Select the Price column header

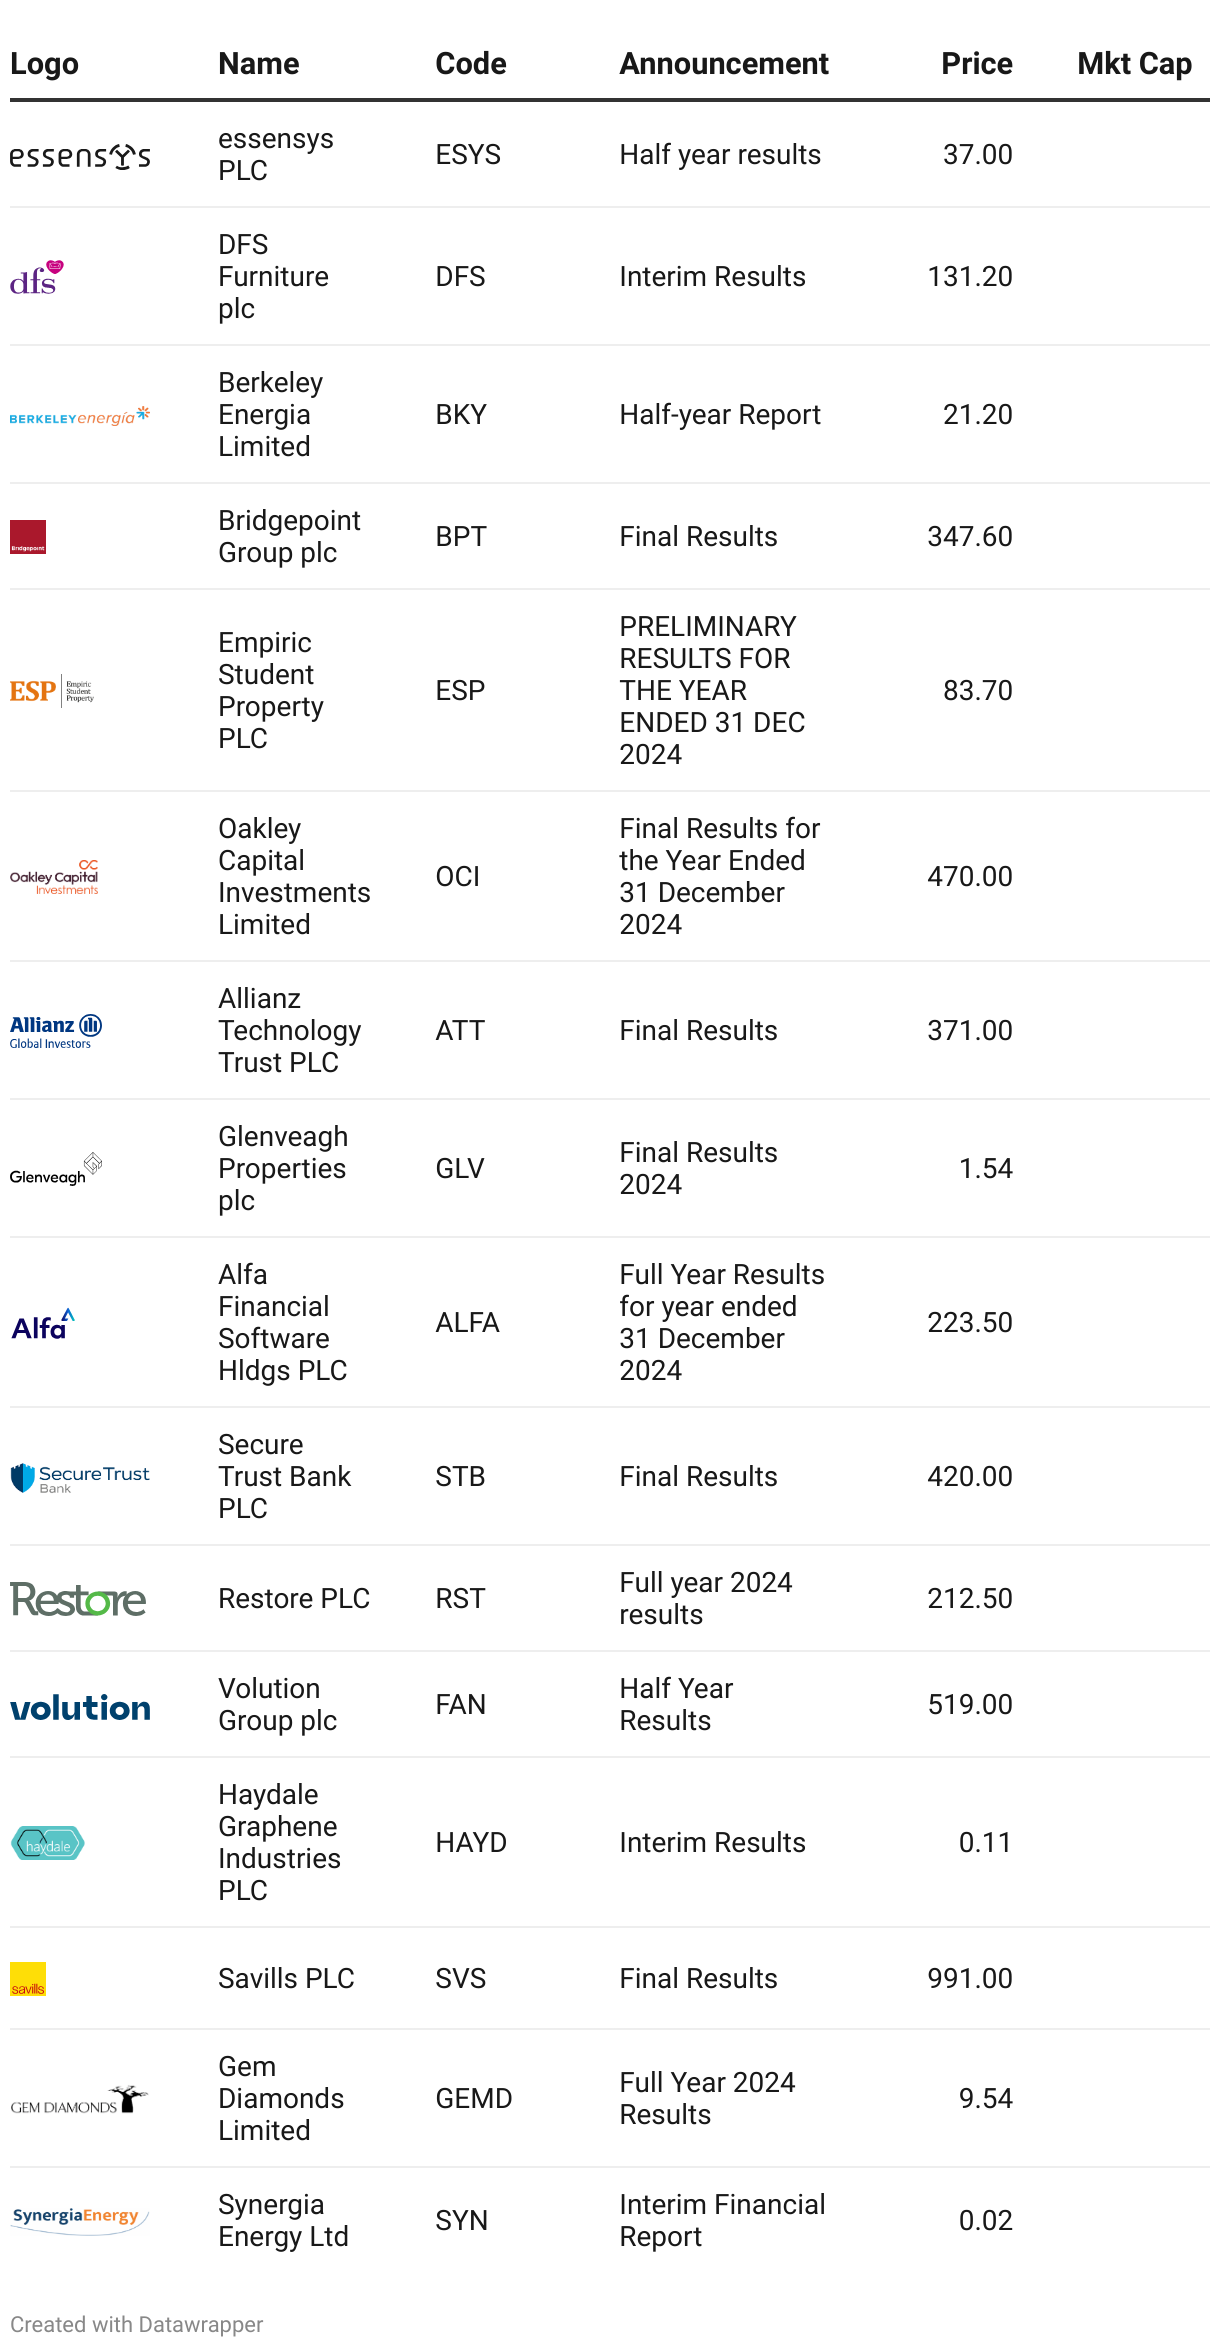click(x=976, y=64)
